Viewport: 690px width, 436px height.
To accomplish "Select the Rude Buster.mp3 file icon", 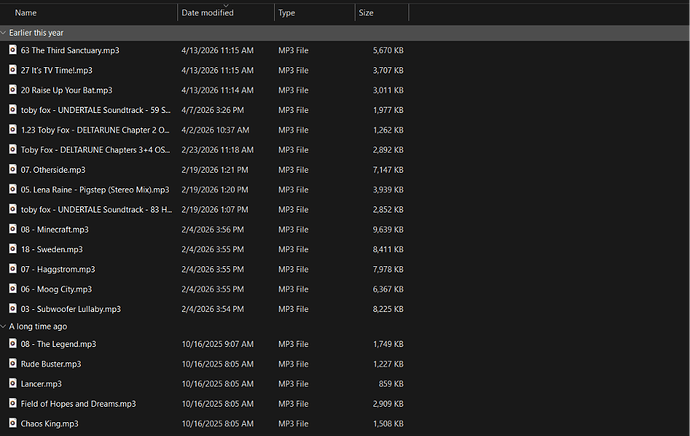I will coord(13,363).
